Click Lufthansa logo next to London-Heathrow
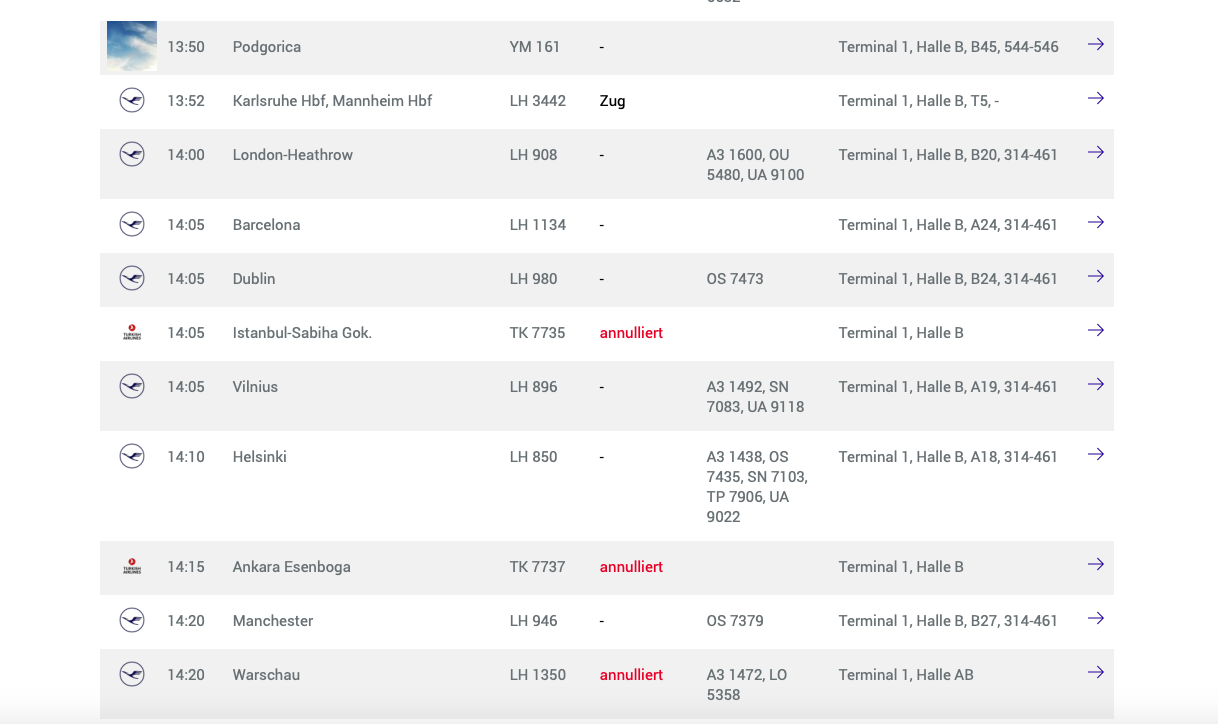1218x724 pixels. point(132,154)
